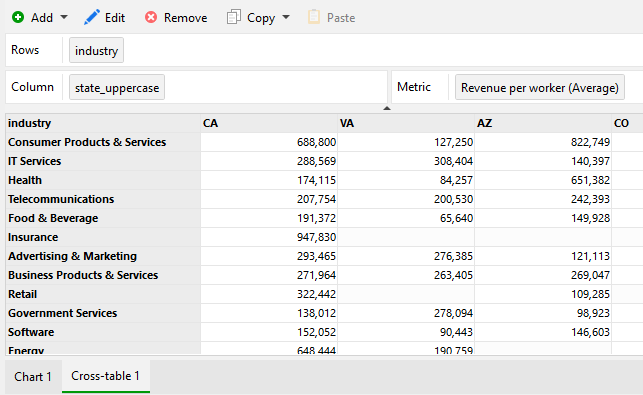Screen dimensions: 643x395
Task: Select the state_uppercase column chip
Action: click(x=117, y=87)
